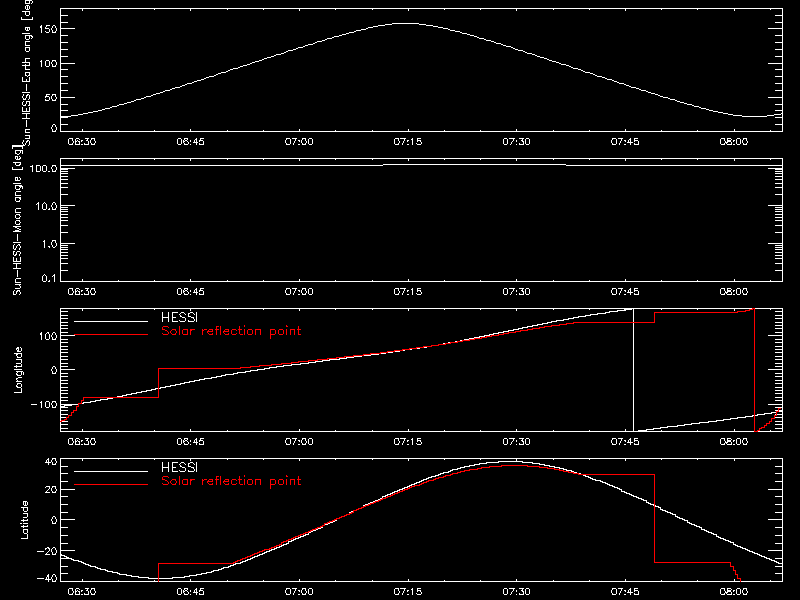
Task: Click the 07:00 time label under Moon angle plot
Action: coord(299,291)
